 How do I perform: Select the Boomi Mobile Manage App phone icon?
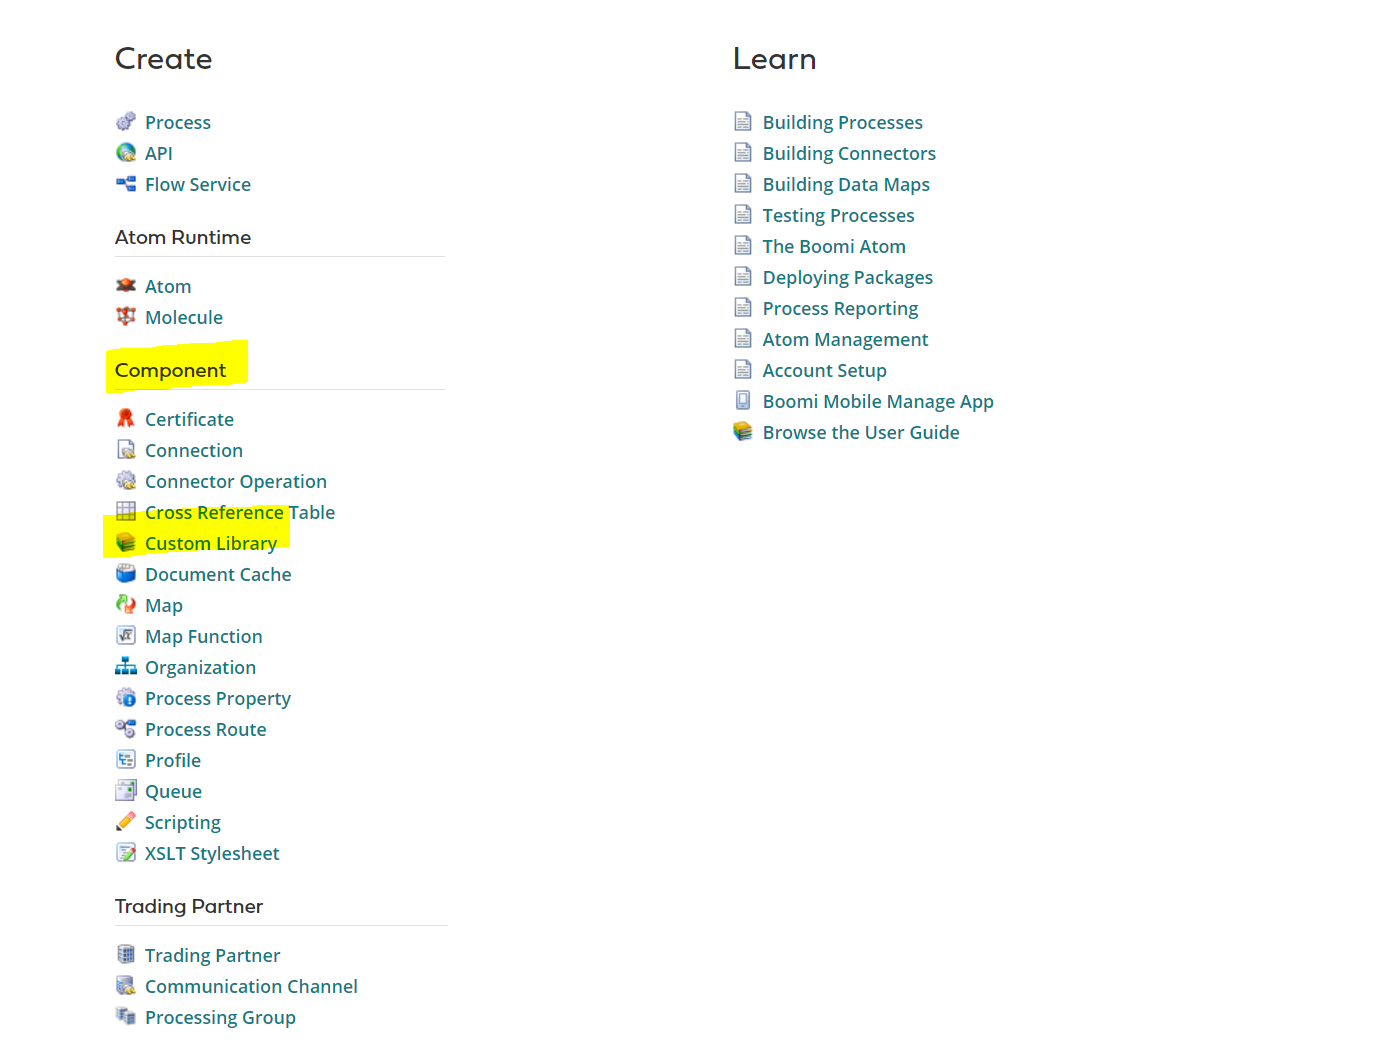[x=744, y=400]
